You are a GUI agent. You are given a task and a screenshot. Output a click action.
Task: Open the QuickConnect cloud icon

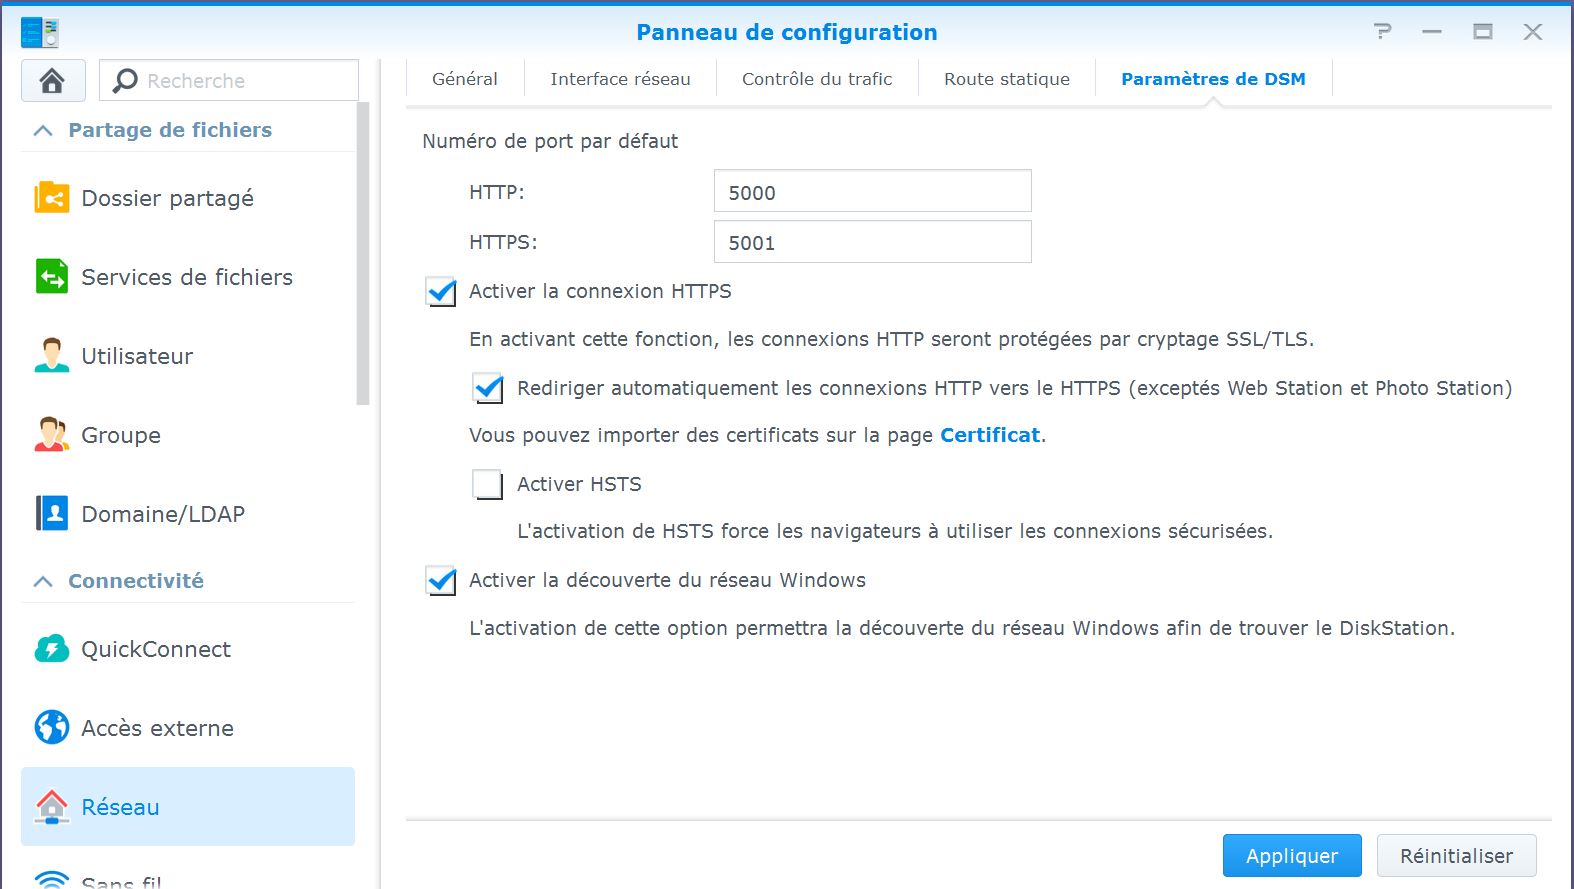point(52,649)
